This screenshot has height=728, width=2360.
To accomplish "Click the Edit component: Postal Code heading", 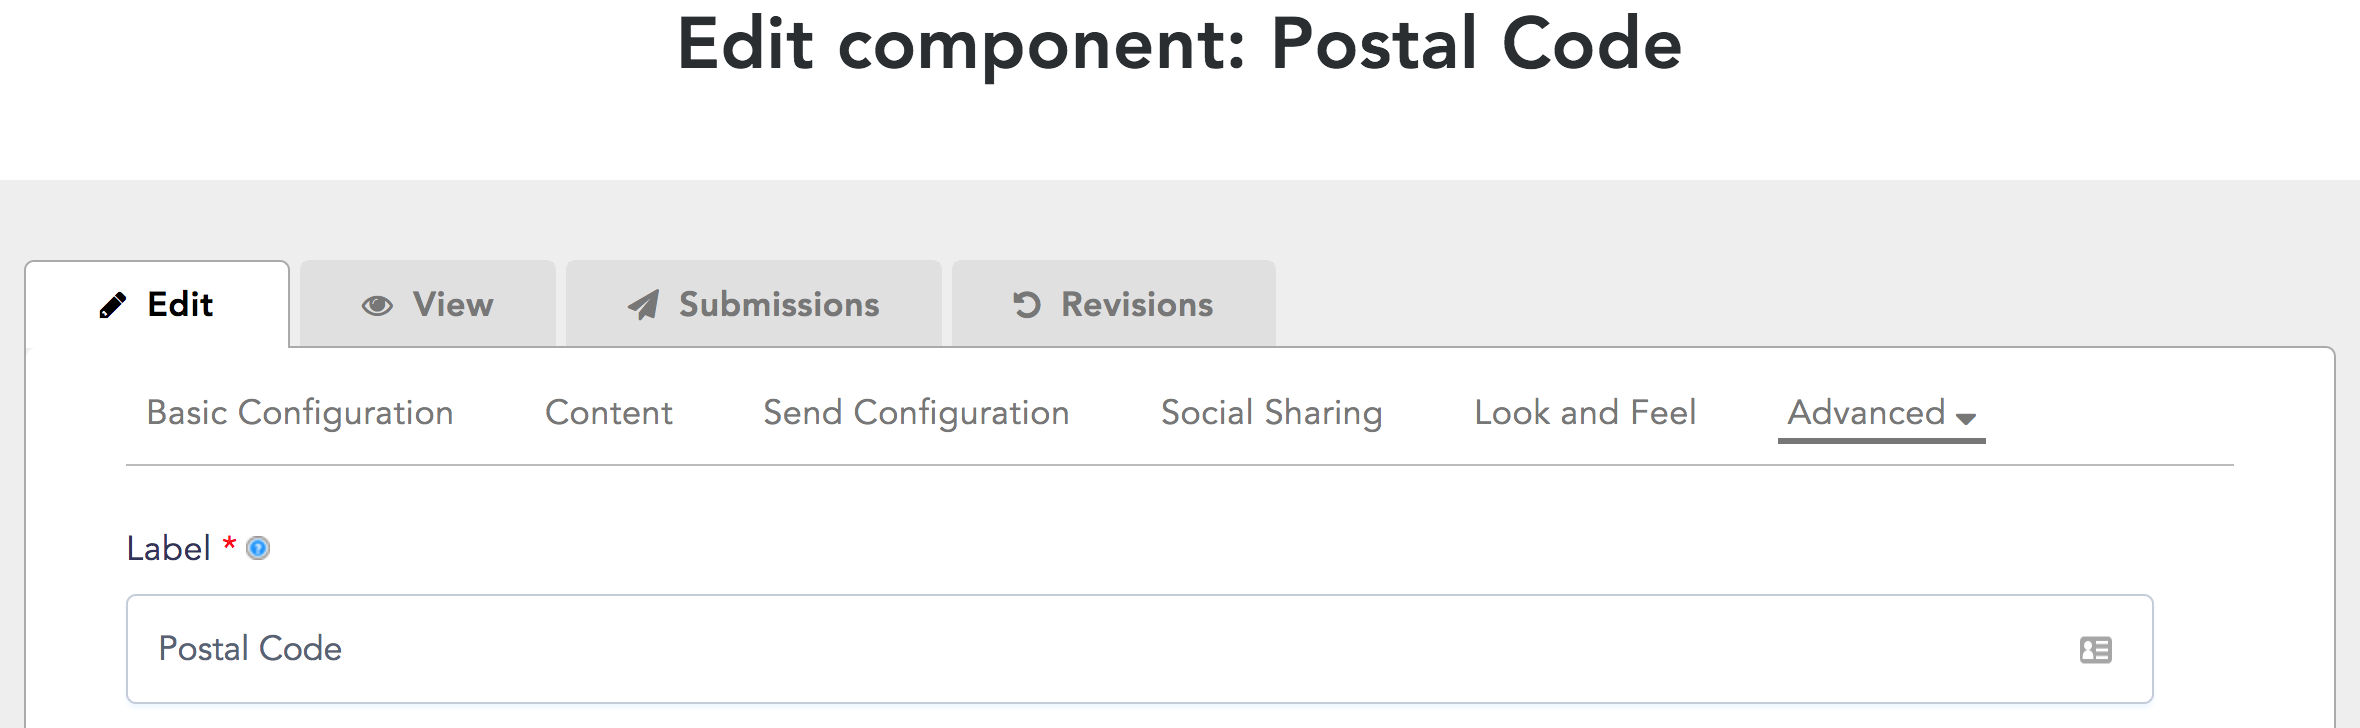I will coord(1180,44).
